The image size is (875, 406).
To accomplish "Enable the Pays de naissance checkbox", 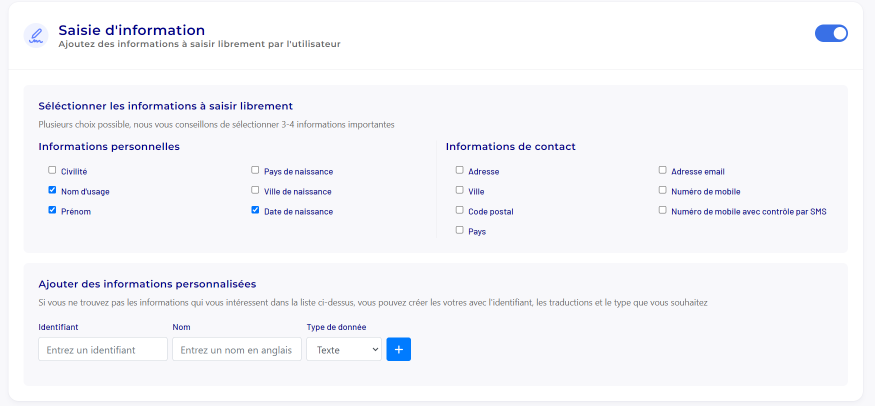I will pyautogui.click(x=255, y=170).
